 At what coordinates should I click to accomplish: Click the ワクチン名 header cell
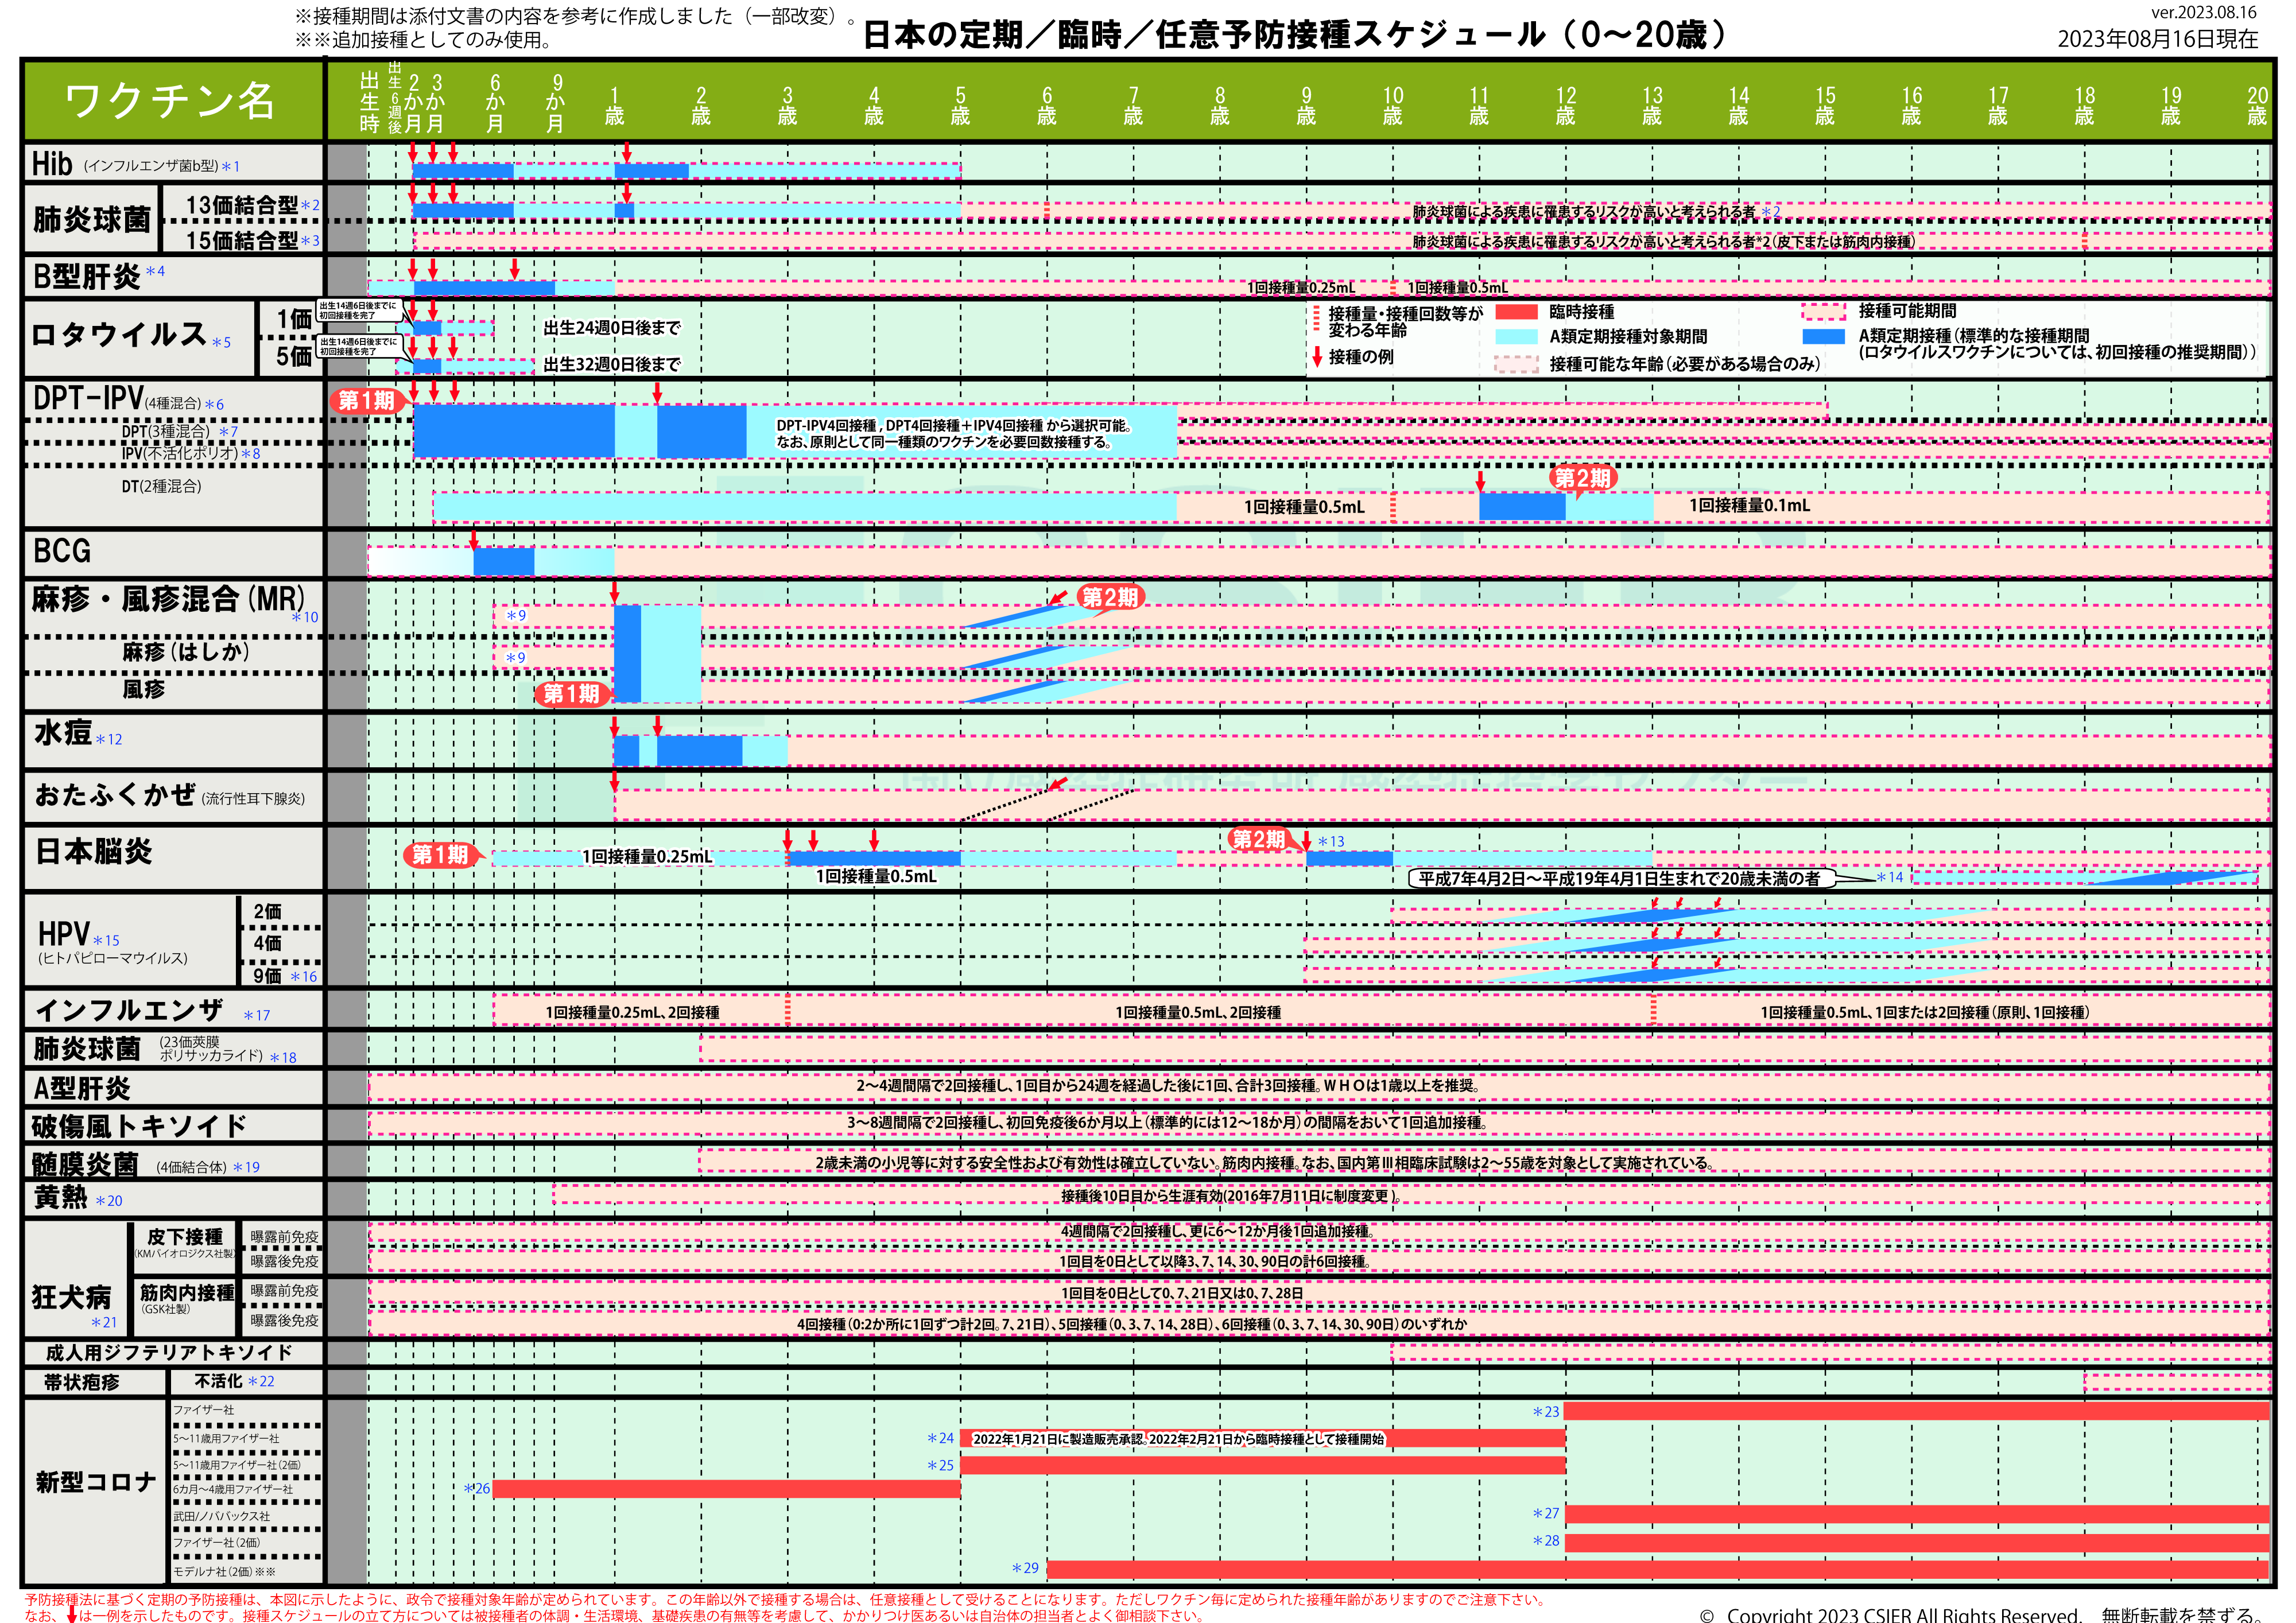(x=172, y=101)
